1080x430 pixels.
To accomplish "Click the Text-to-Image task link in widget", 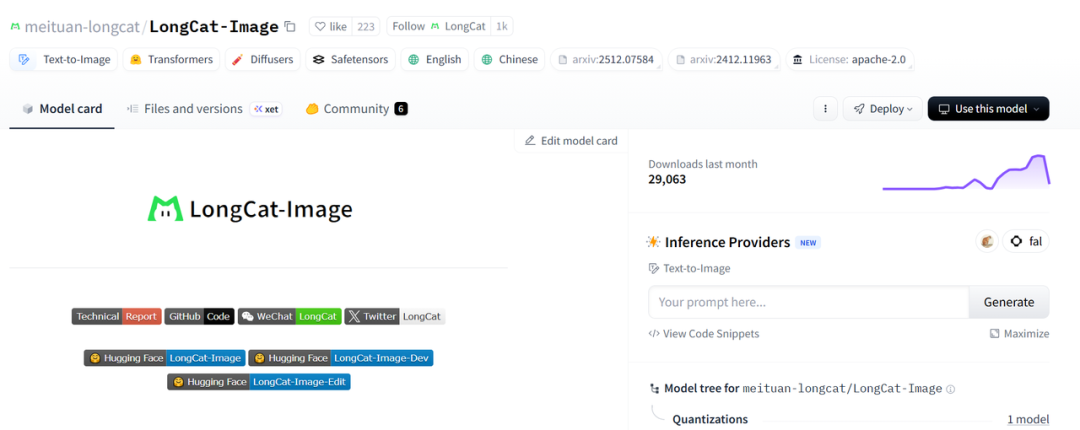I will click(689, 269).
